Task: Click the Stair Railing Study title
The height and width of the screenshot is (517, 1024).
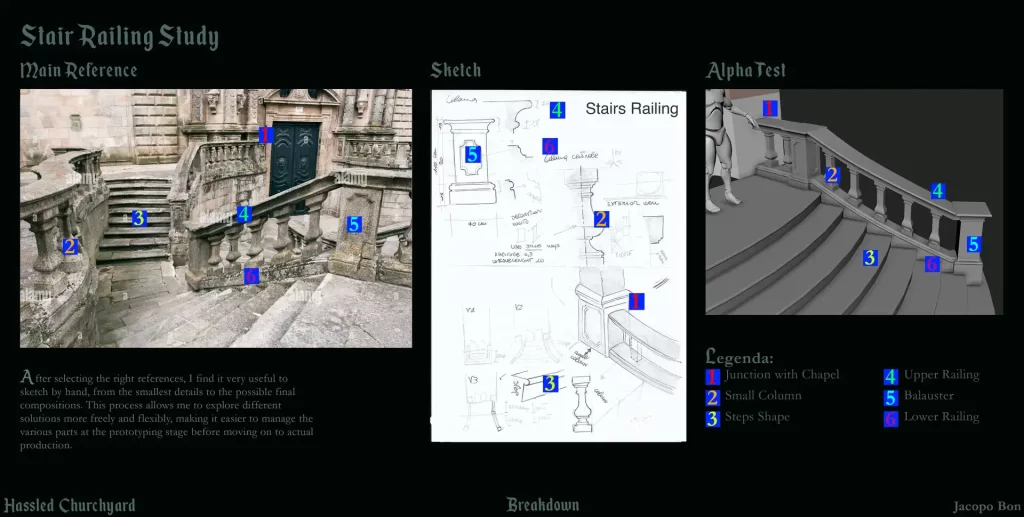Action: [x=120, y=38]
